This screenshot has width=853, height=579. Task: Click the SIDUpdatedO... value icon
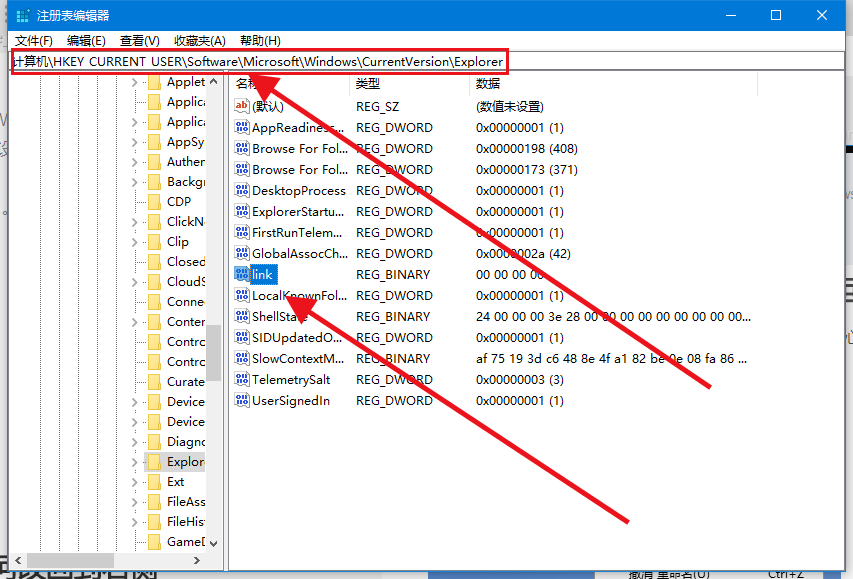(x=242, y=337)
